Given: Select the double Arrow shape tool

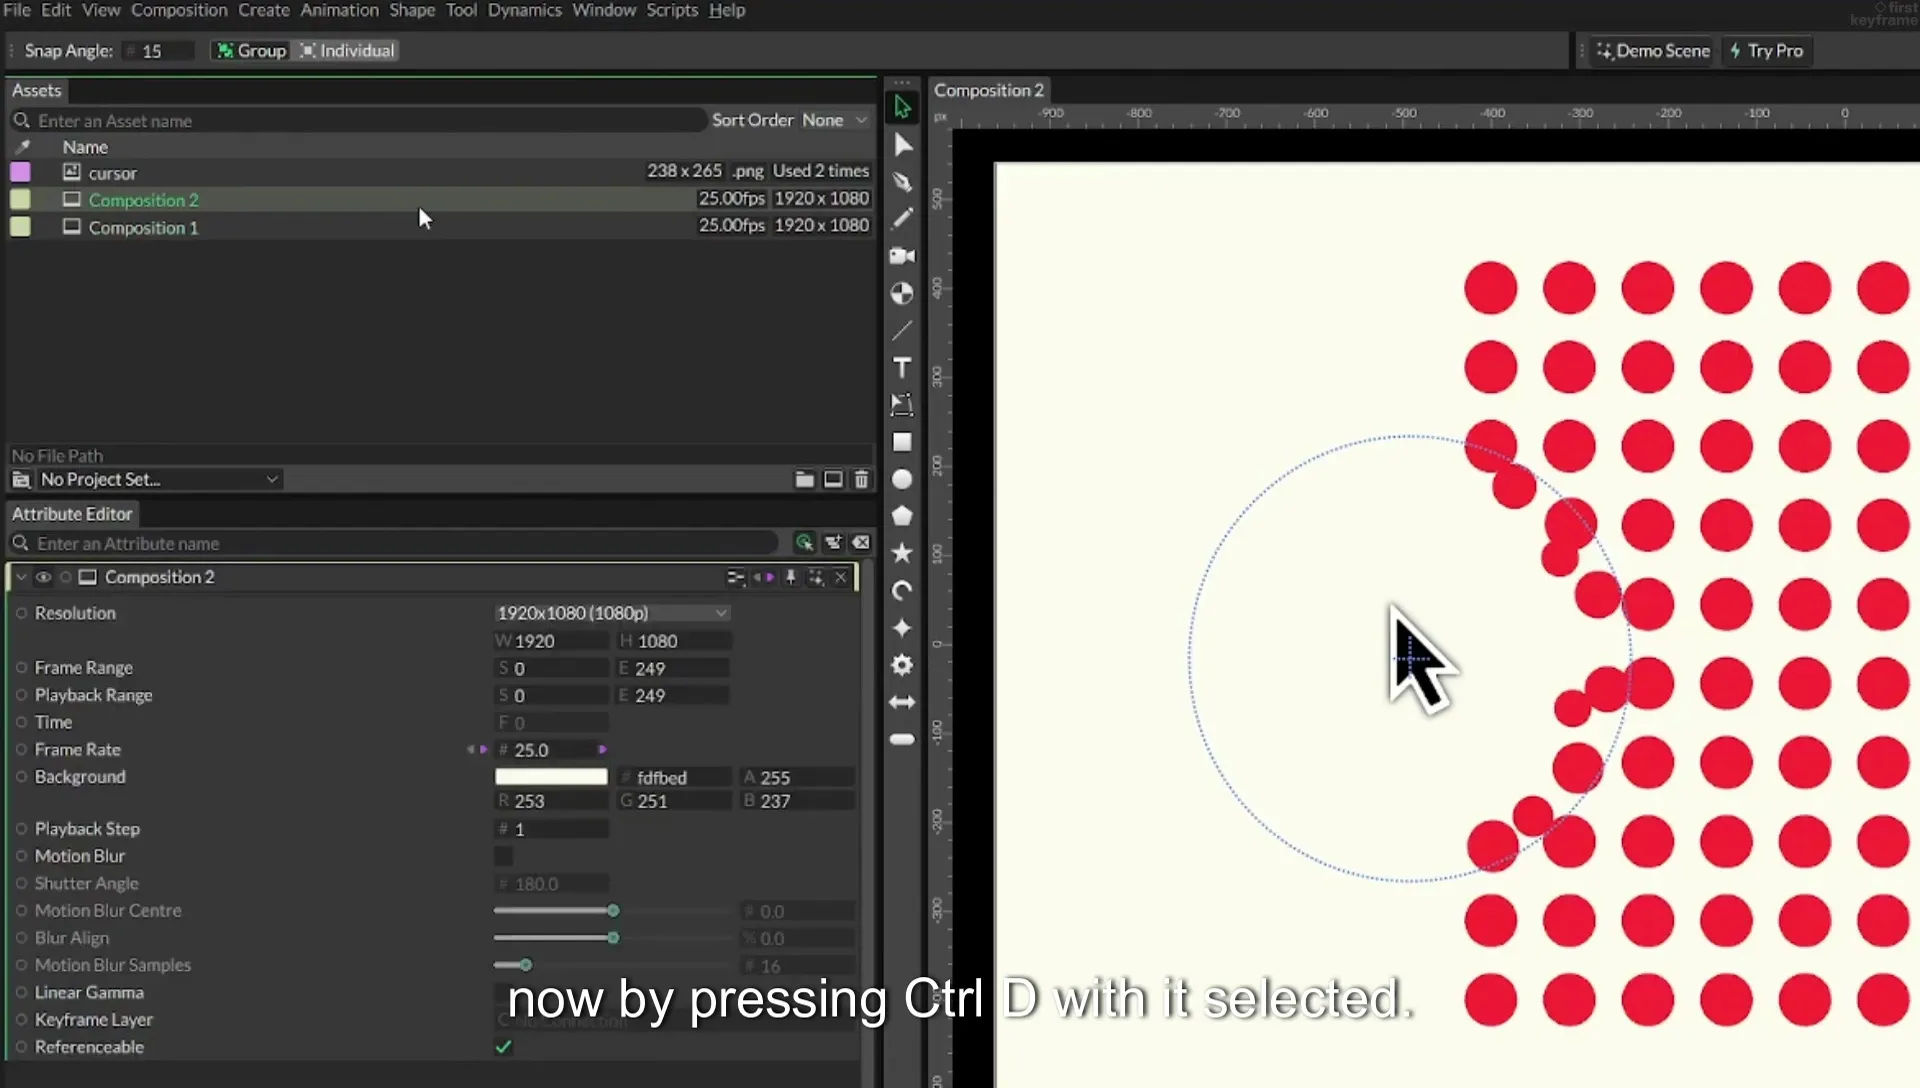Looking at the screenshot, I should [902, 702].
